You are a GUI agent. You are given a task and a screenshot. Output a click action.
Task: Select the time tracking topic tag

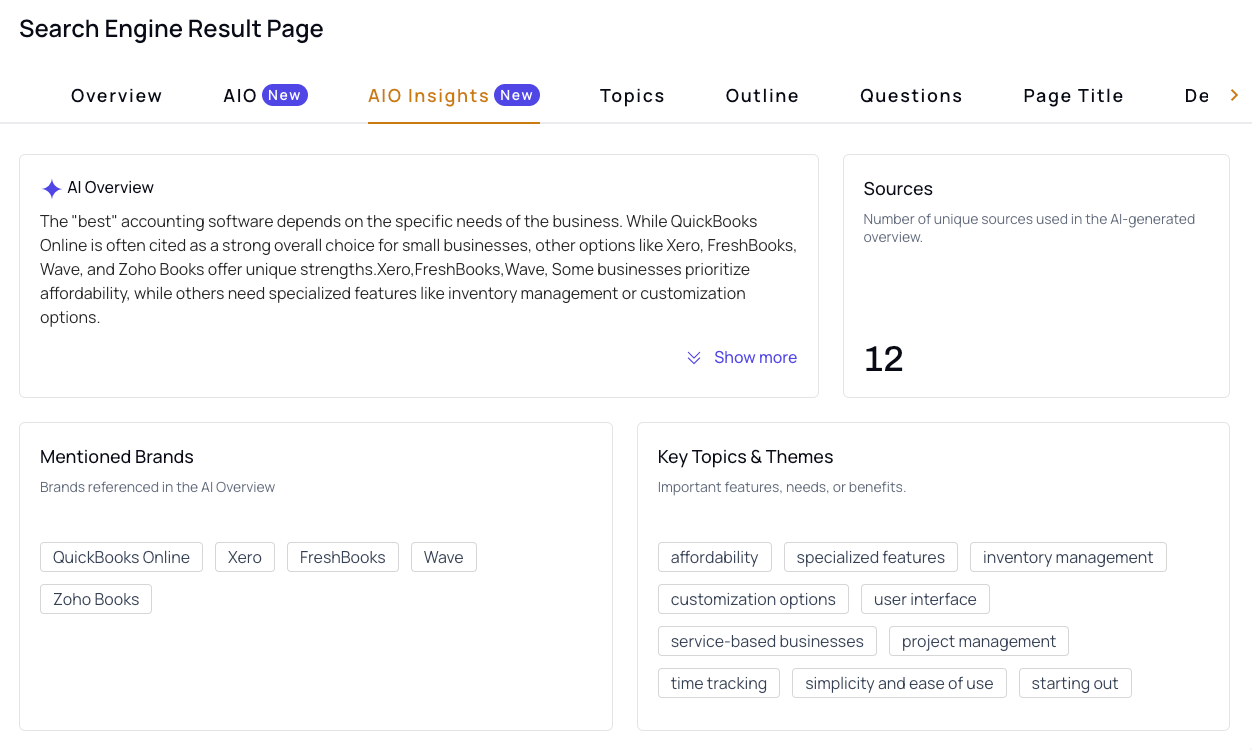pos(718,683)
